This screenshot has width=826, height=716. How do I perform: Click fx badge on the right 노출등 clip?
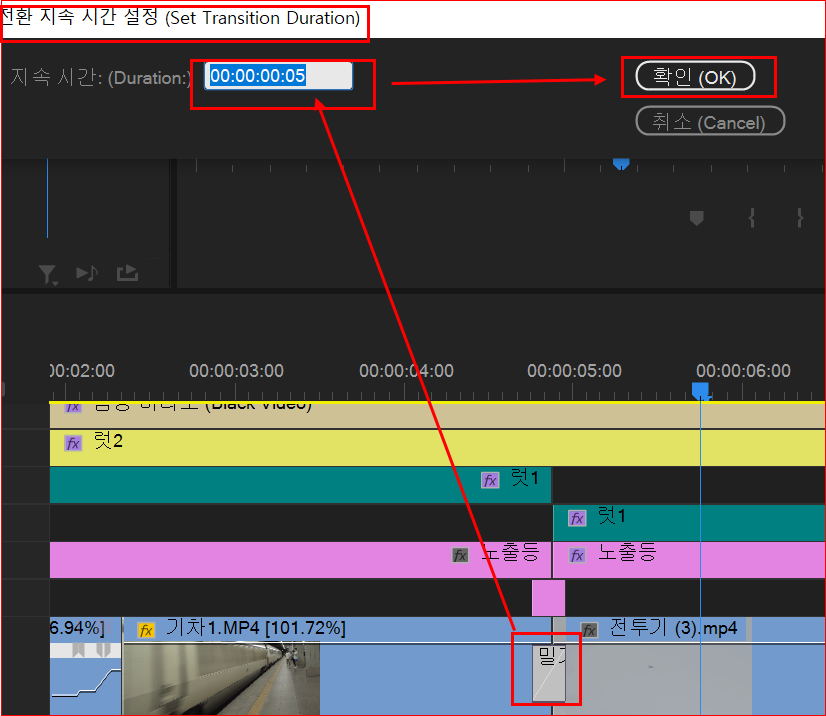(x=577, y=555)
